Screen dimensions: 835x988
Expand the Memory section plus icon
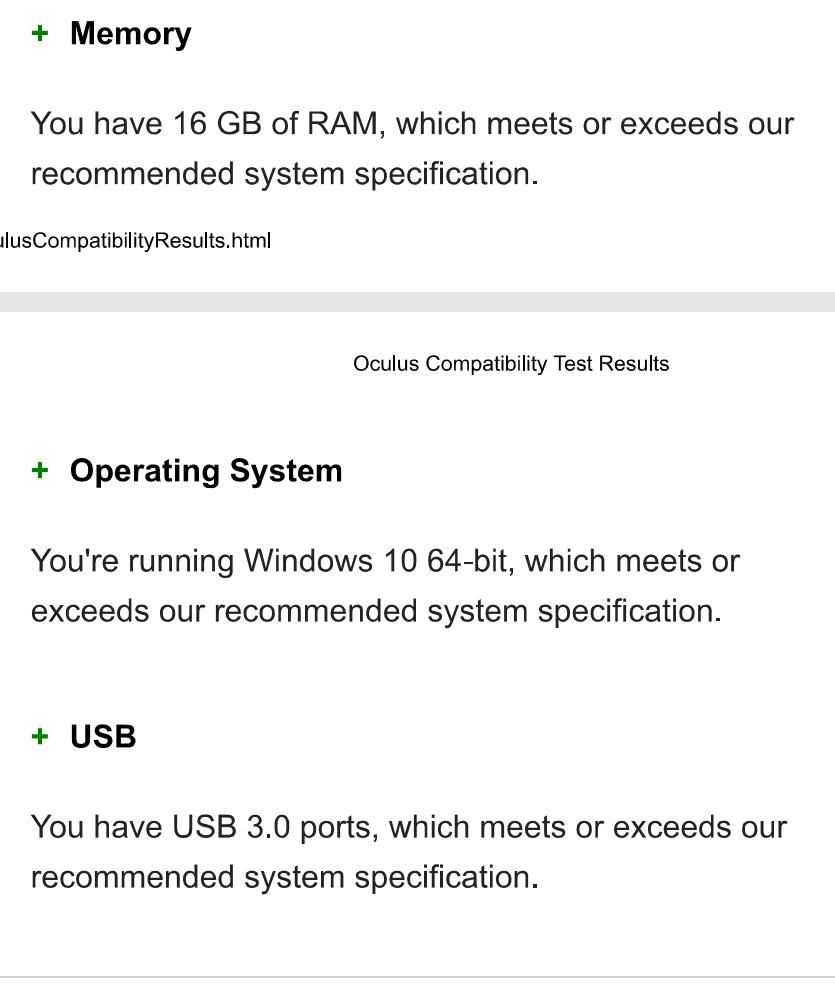pyautogui.click(x=40, y=33)
